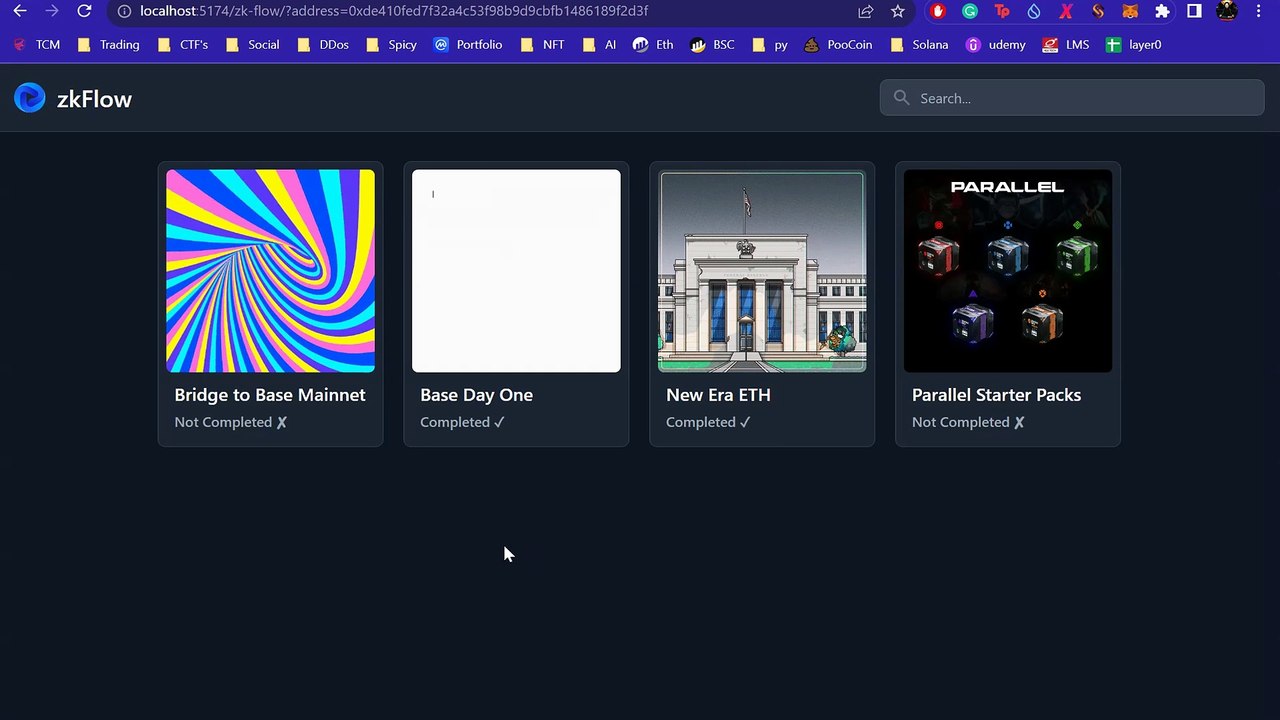This screenshot has width=1280, height=720.
Task: View site information icon beside localhost URL
Action: pos(124,11)
